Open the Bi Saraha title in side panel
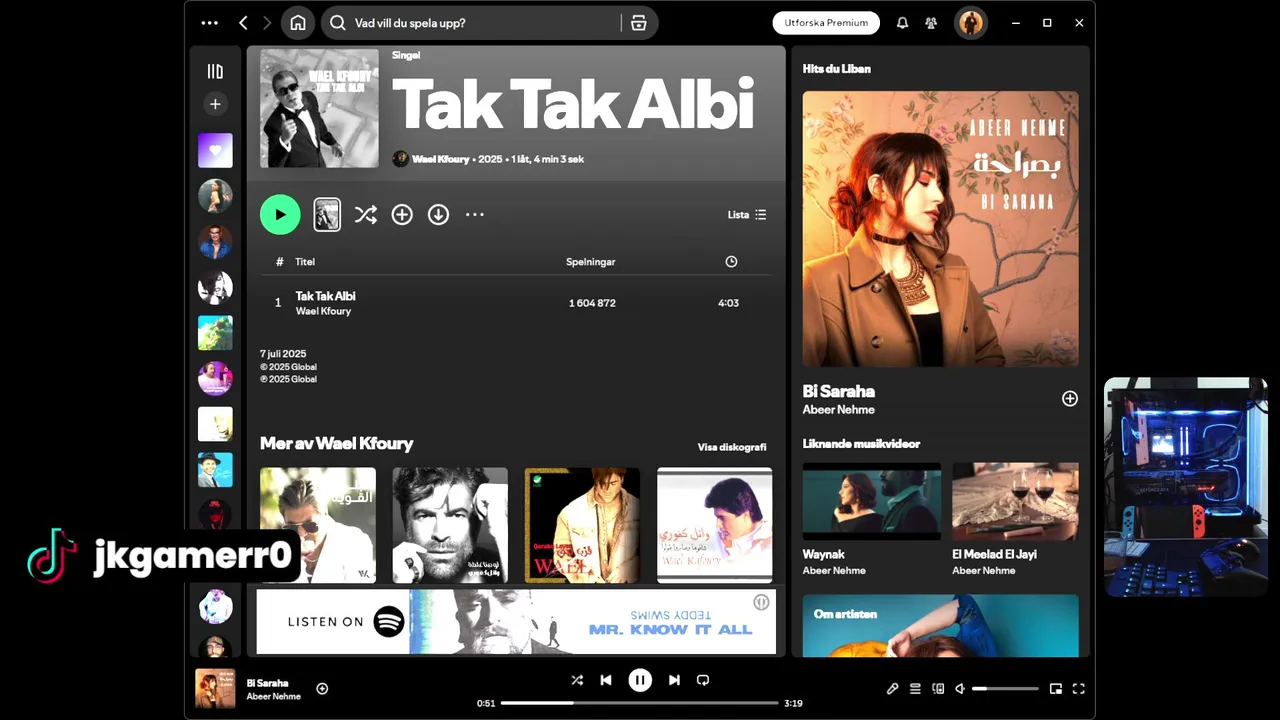The image size is (1280, 720). tap(839, 391)
